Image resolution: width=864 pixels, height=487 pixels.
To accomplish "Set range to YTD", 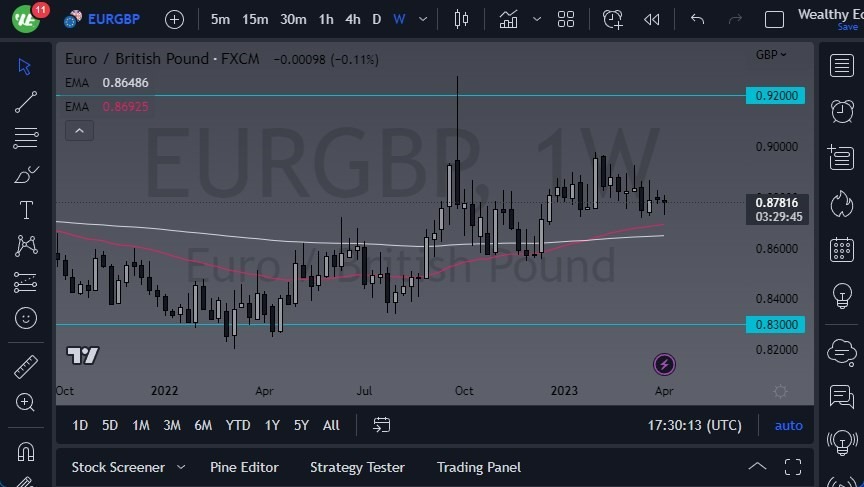I will pyautogui.click(x=237, y=425).
